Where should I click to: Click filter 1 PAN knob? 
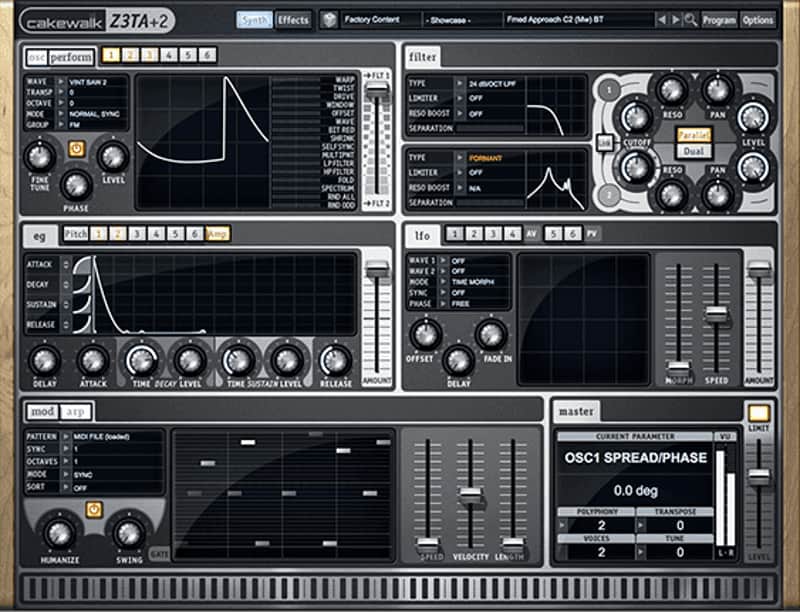click(x=717, y=90)
